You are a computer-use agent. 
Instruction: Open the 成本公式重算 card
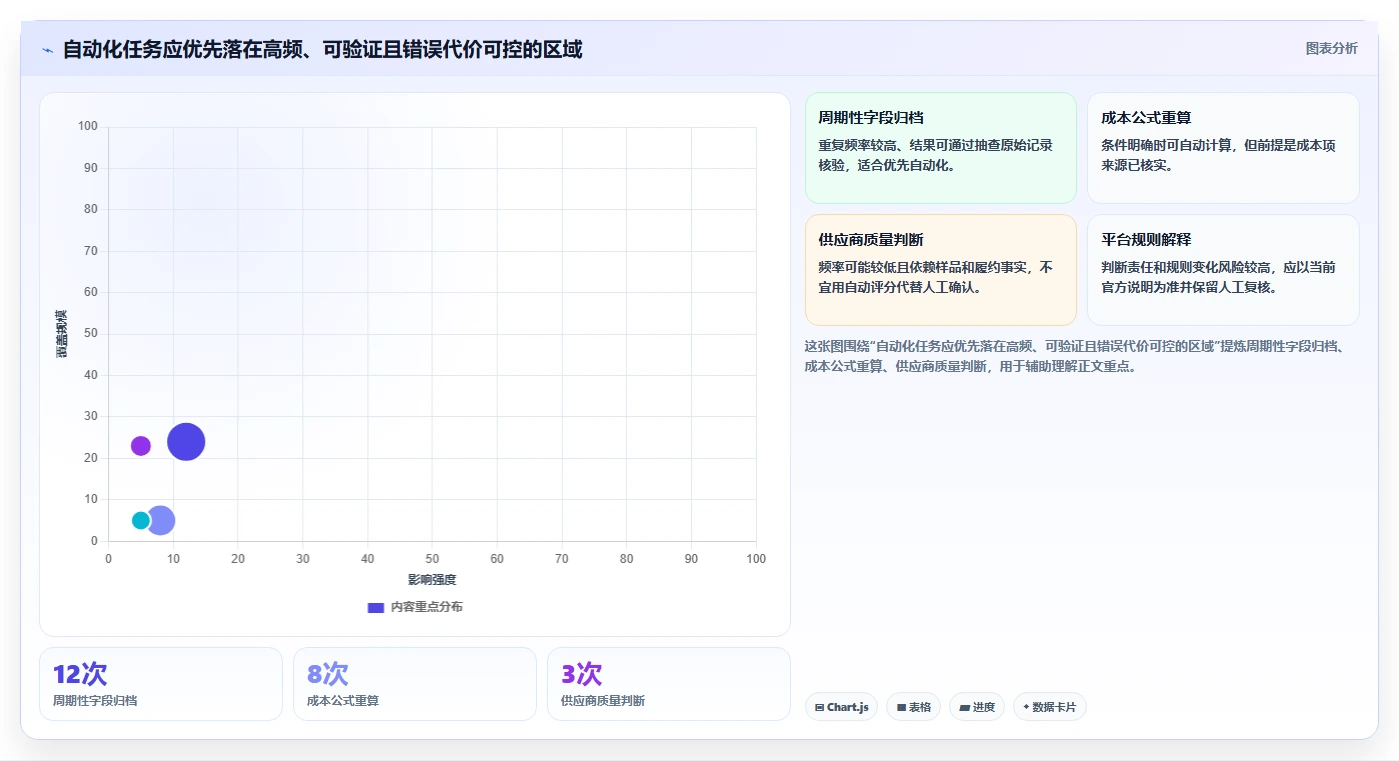1223,148
